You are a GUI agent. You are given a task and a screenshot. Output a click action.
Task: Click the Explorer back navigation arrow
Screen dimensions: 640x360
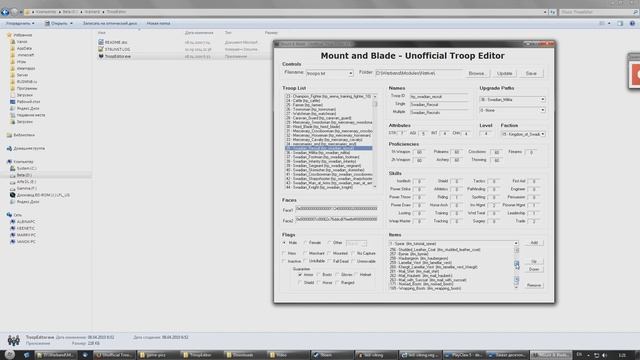tap(5, 12)
